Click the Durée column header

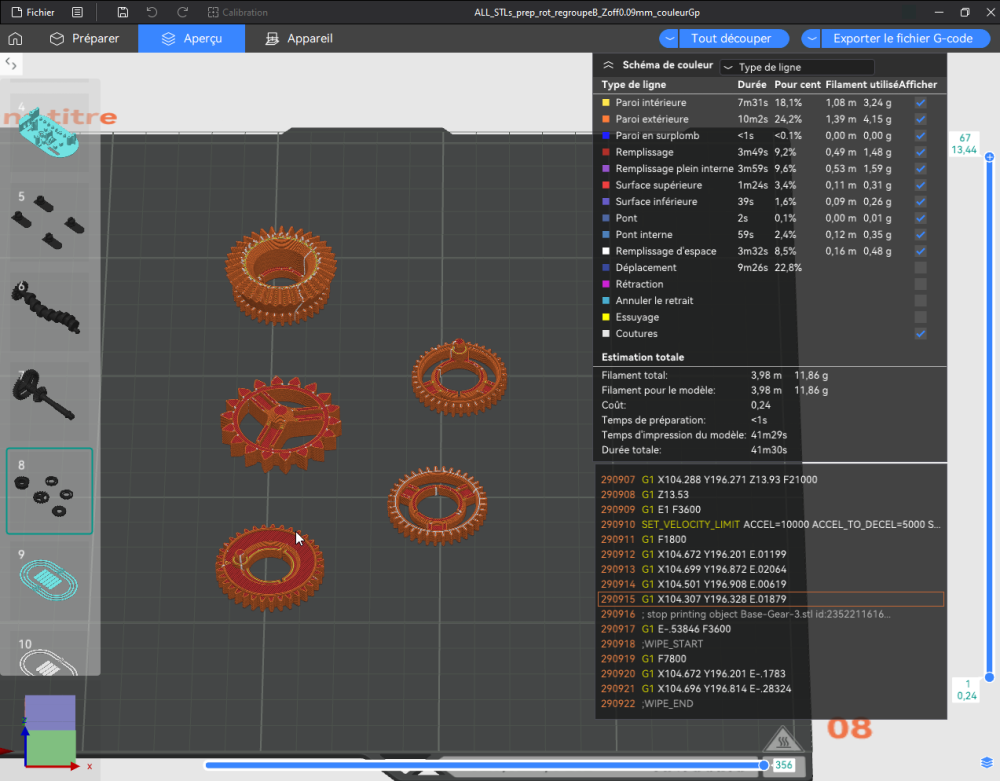(752, 85)
